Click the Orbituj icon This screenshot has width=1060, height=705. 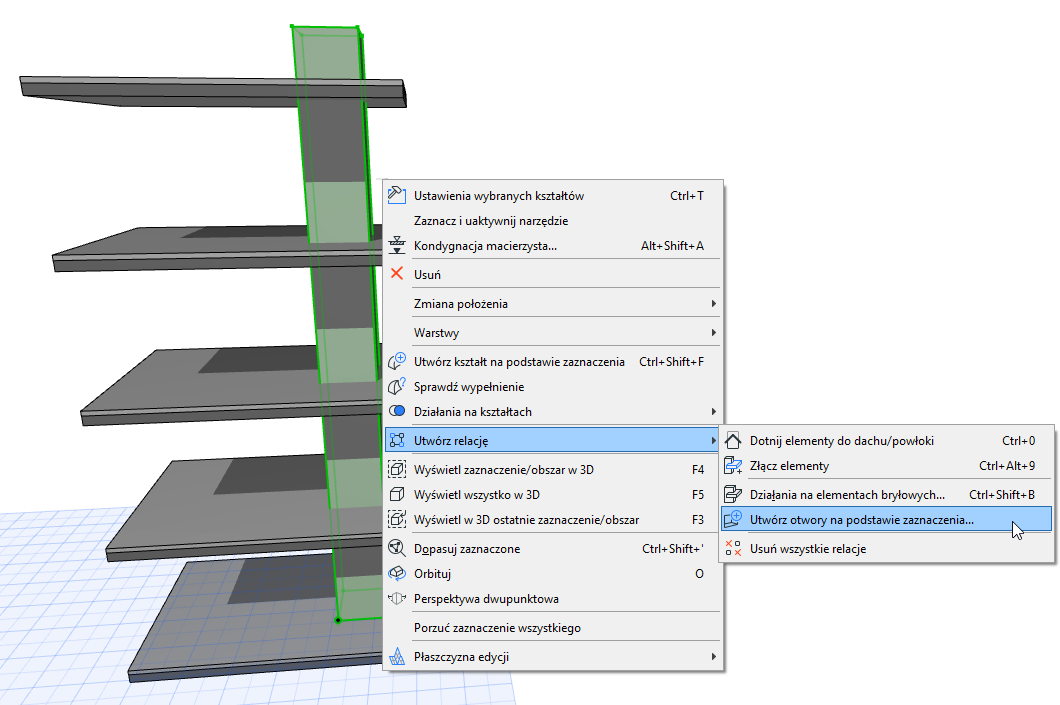click(x=397, y=573)
